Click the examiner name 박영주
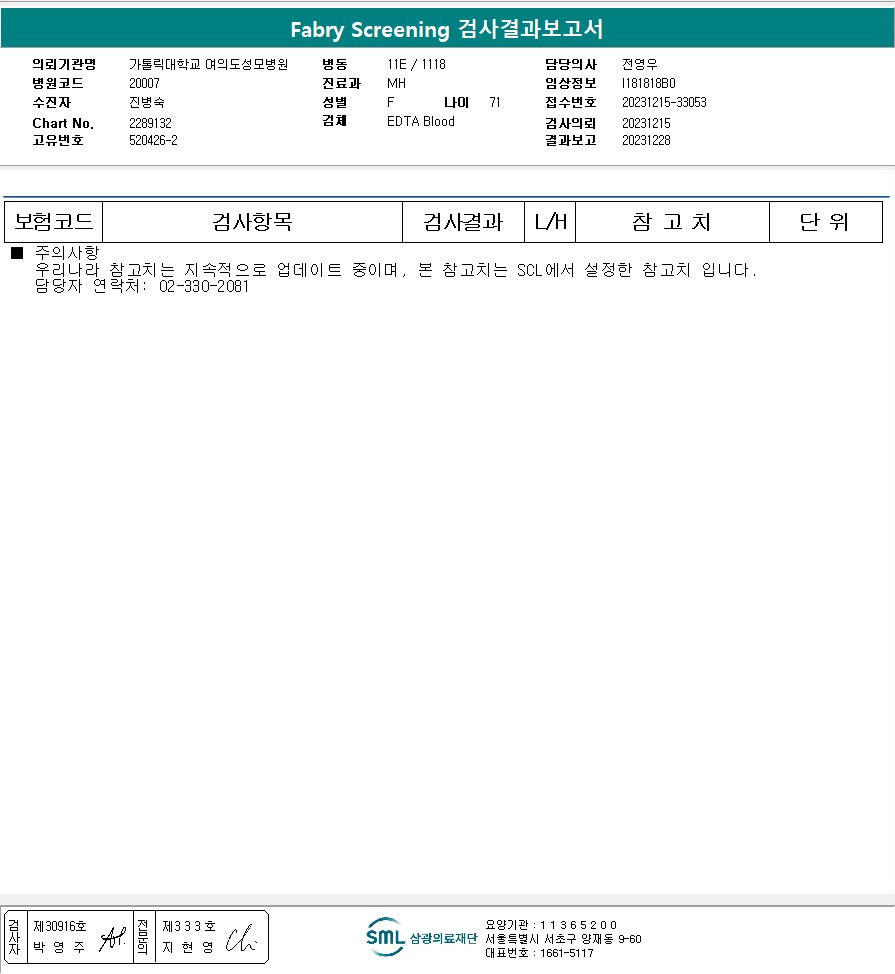 59,947
